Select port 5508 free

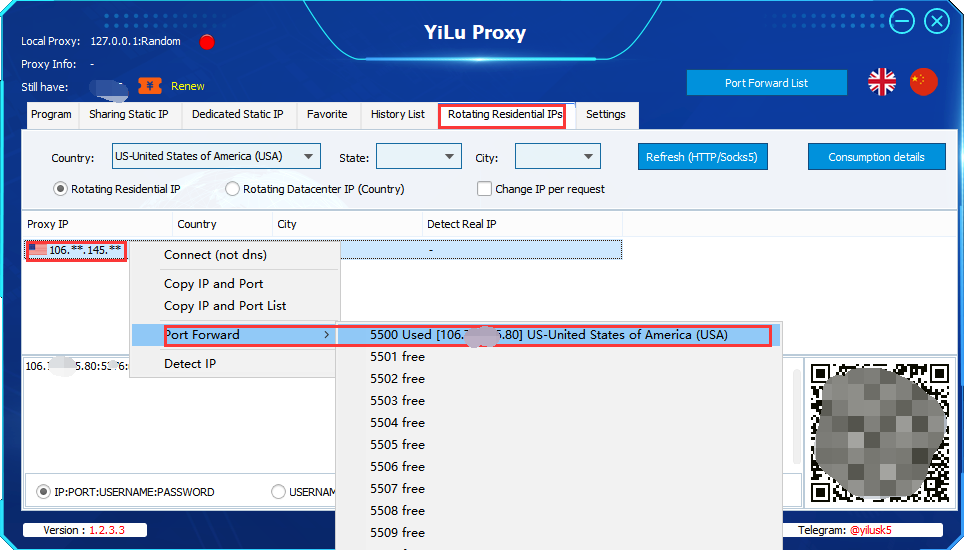point(558,511)
